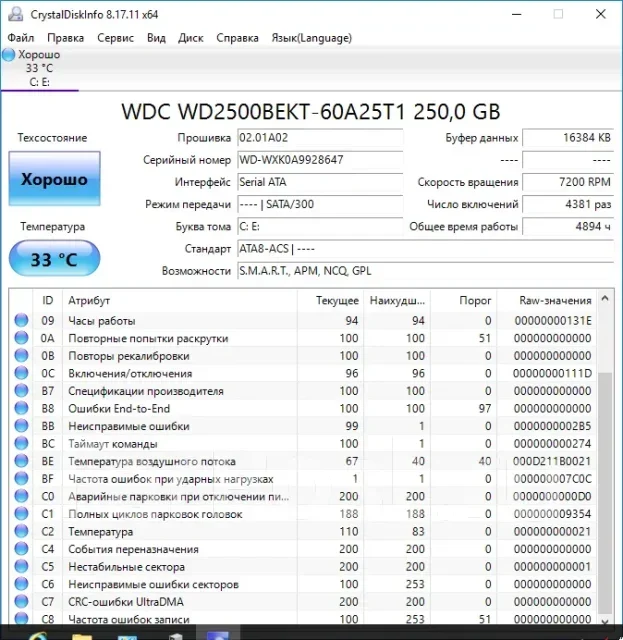This screenshot has width=623, height=640.
Task: Click the Стандарт field ATA8-ACS
Action: (425, 249)
